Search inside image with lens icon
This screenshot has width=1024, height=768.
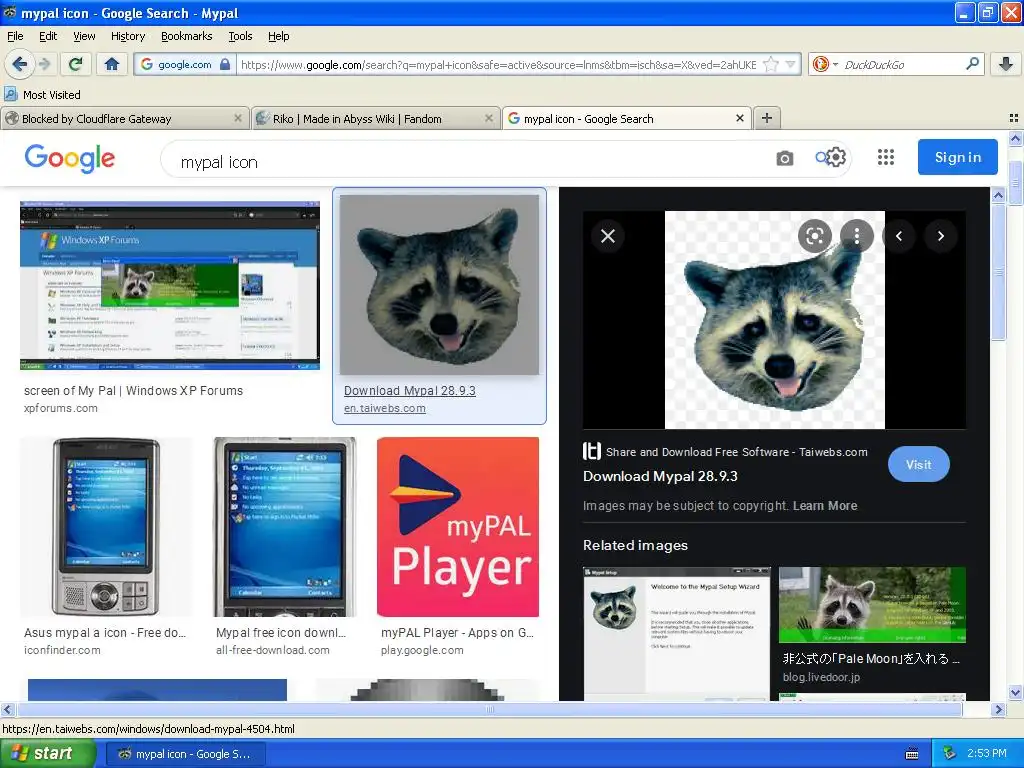(814, 236)
